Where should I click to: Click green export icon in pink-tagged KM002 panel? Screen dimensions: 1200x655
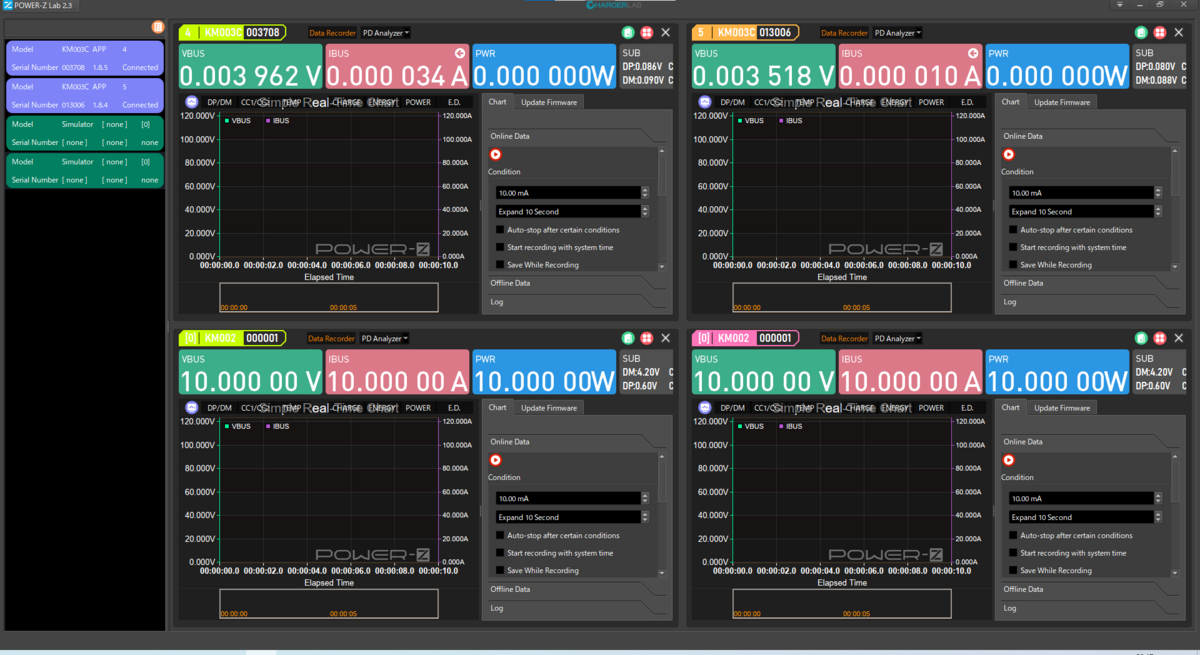(1141, 338)
